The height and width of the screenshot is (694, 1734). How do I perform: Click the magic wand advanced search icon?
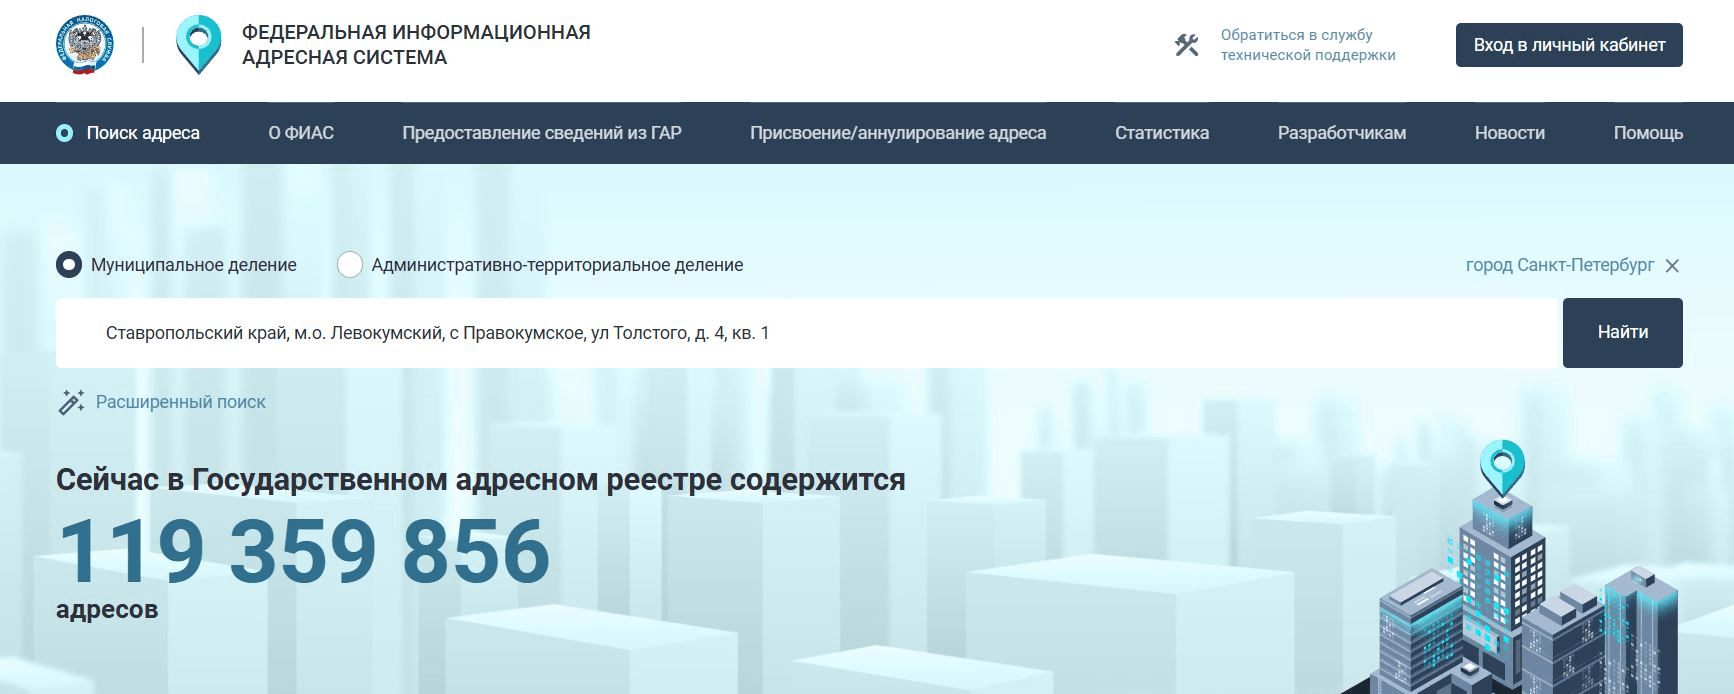pos(70,402)
